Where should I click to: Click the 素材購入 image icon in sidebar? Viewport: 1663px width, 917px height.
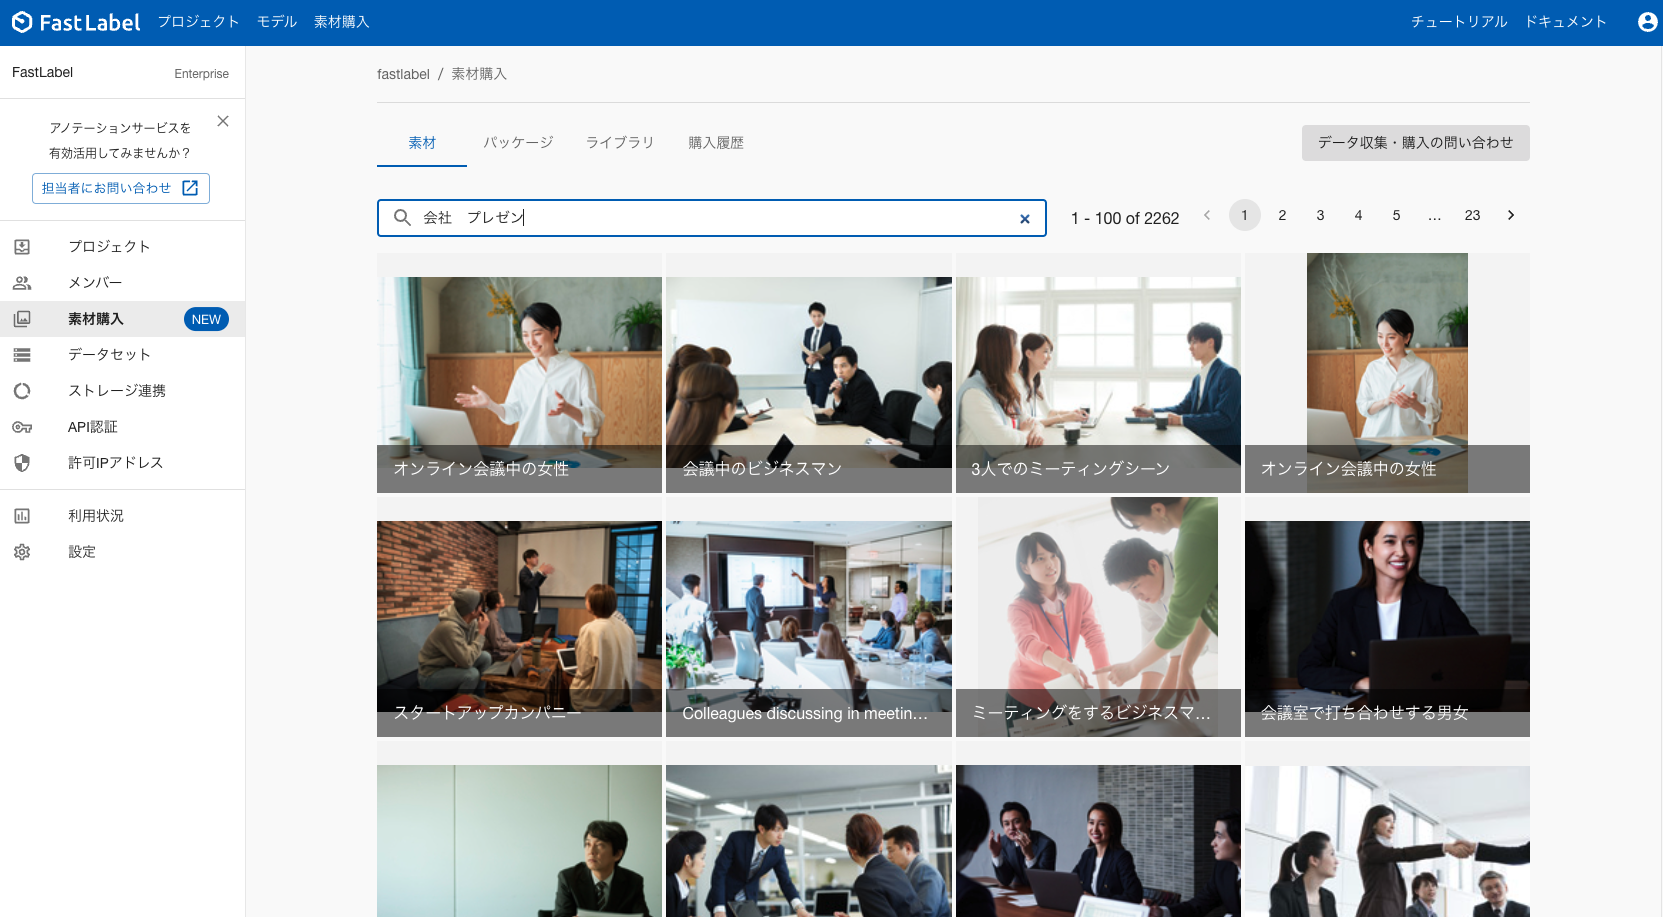(x=22, y=319)
